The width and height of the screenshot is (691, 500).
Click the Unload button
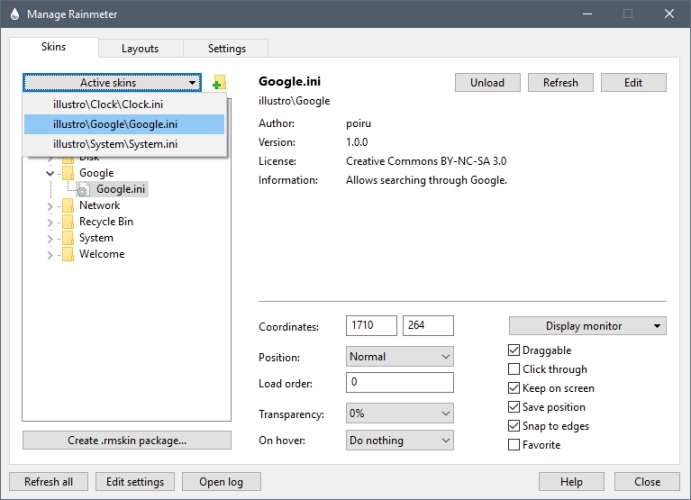point(487,82)
